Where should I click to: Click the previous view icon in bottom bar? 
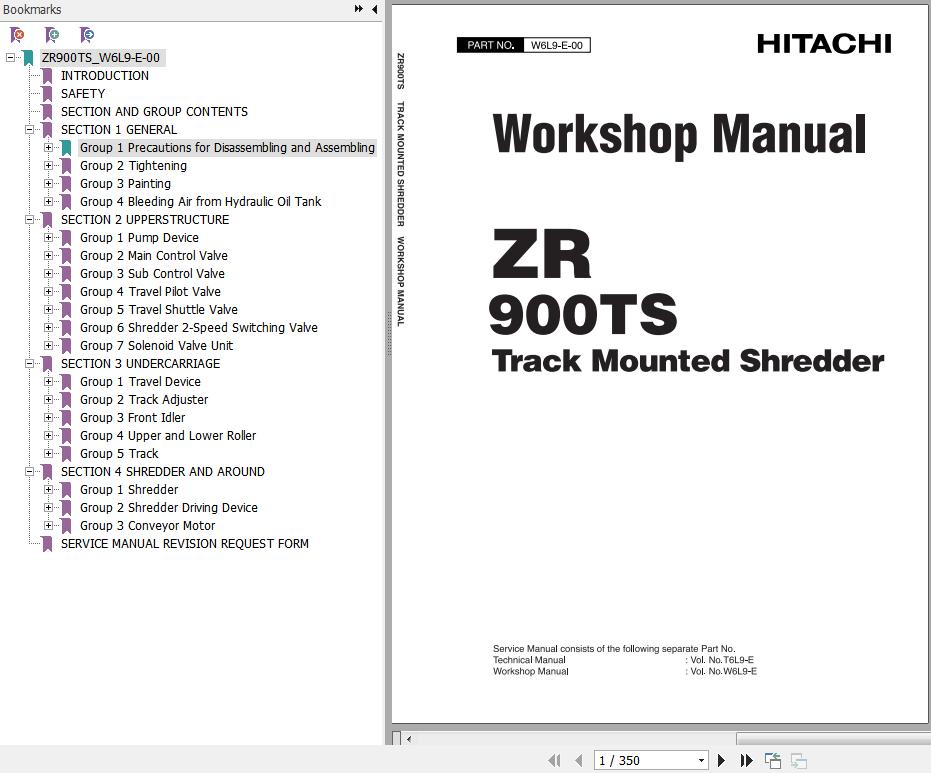pos(773,761)
